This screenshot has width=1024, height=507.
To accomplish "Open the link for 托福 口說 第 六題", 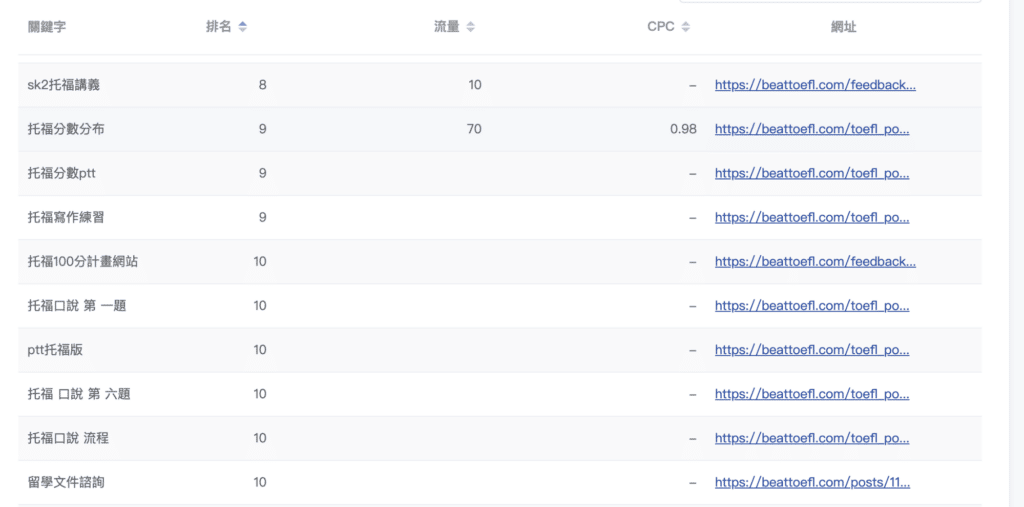I will click(811, 394).
